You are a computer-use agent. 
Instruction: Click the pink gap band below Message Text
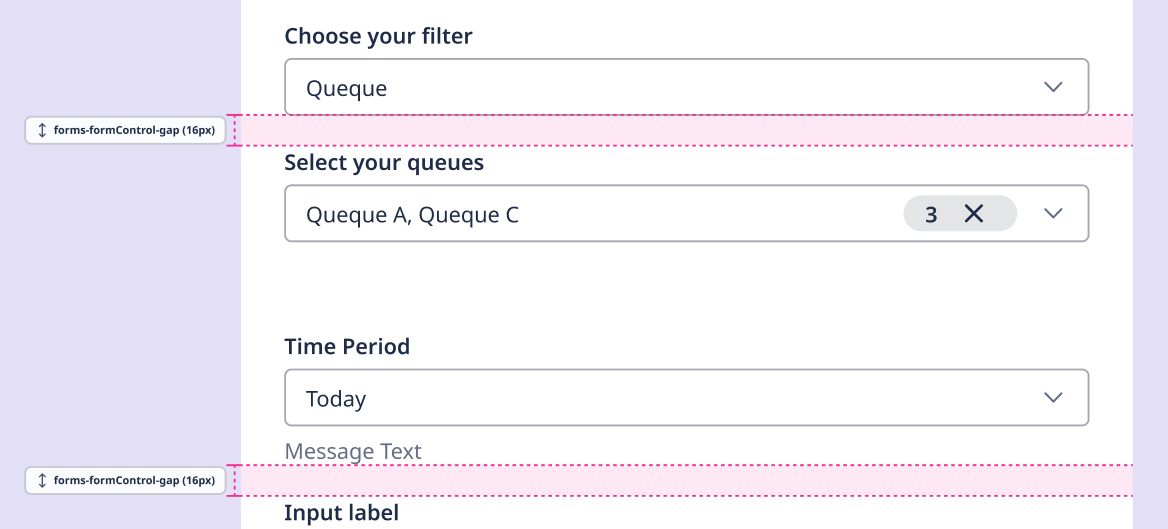click(x=686, y=481)
